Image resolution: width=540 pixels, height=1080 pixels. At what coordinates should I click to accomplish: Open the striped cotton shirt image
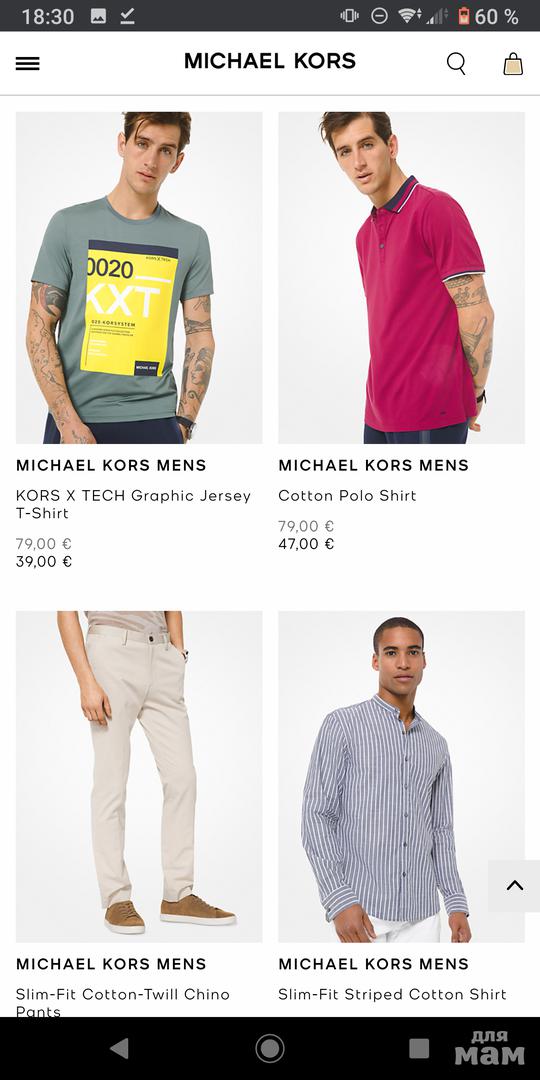pyautogui.click(x=402, y=776)
